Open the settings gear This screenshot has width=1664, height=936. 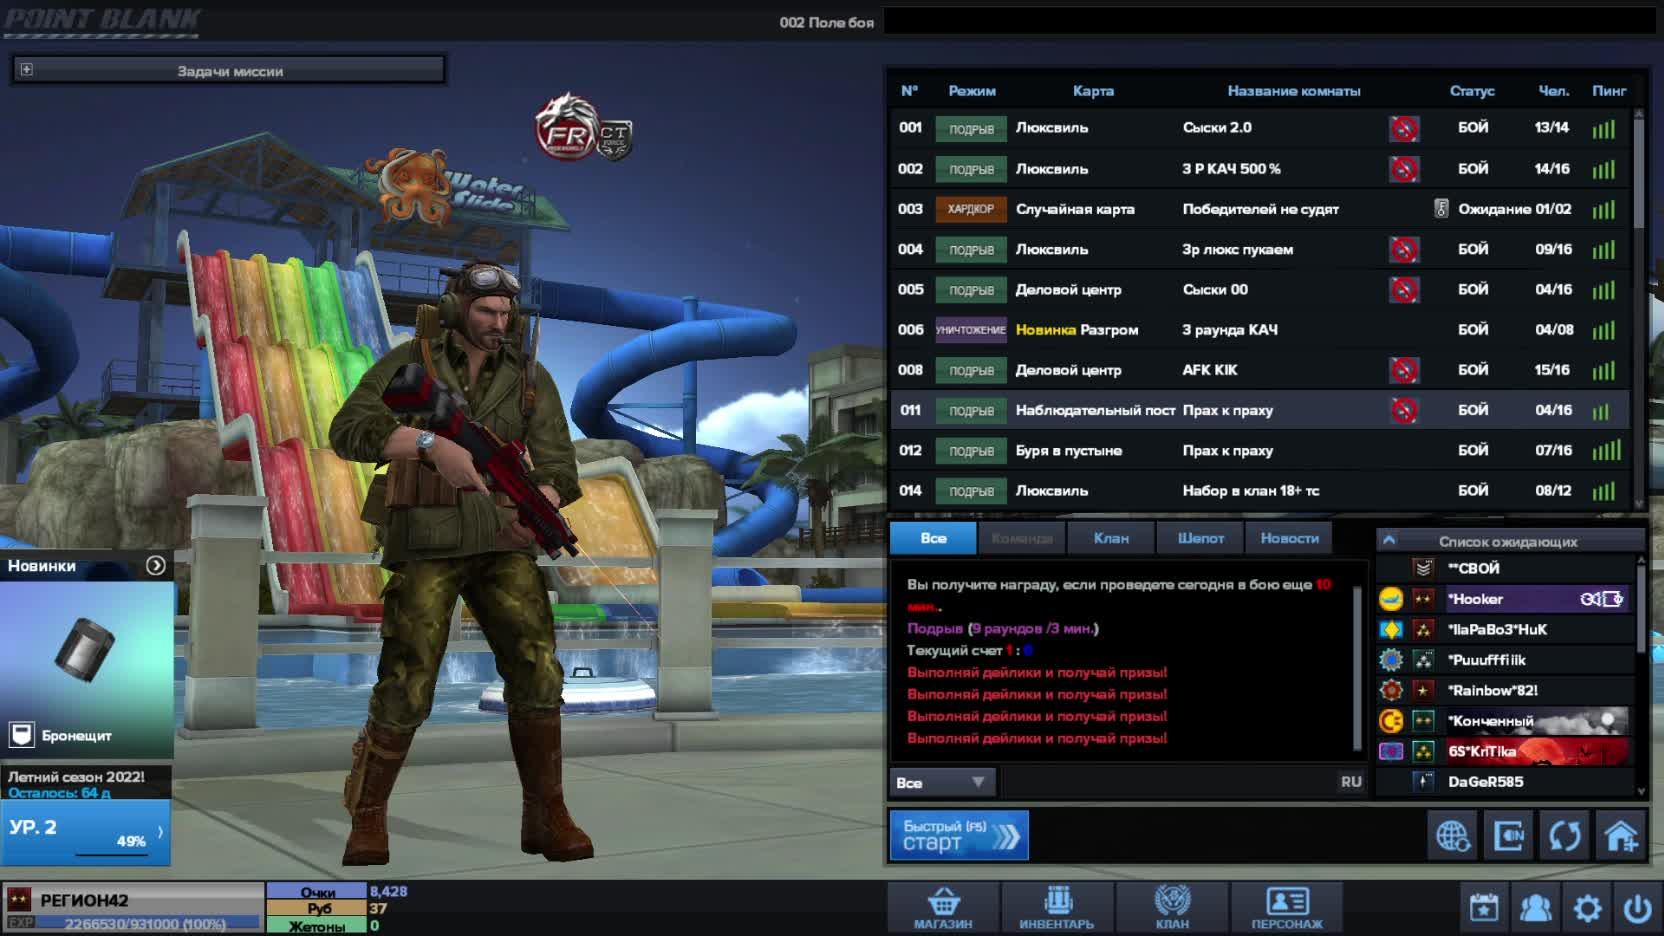tap(1587, 908)
